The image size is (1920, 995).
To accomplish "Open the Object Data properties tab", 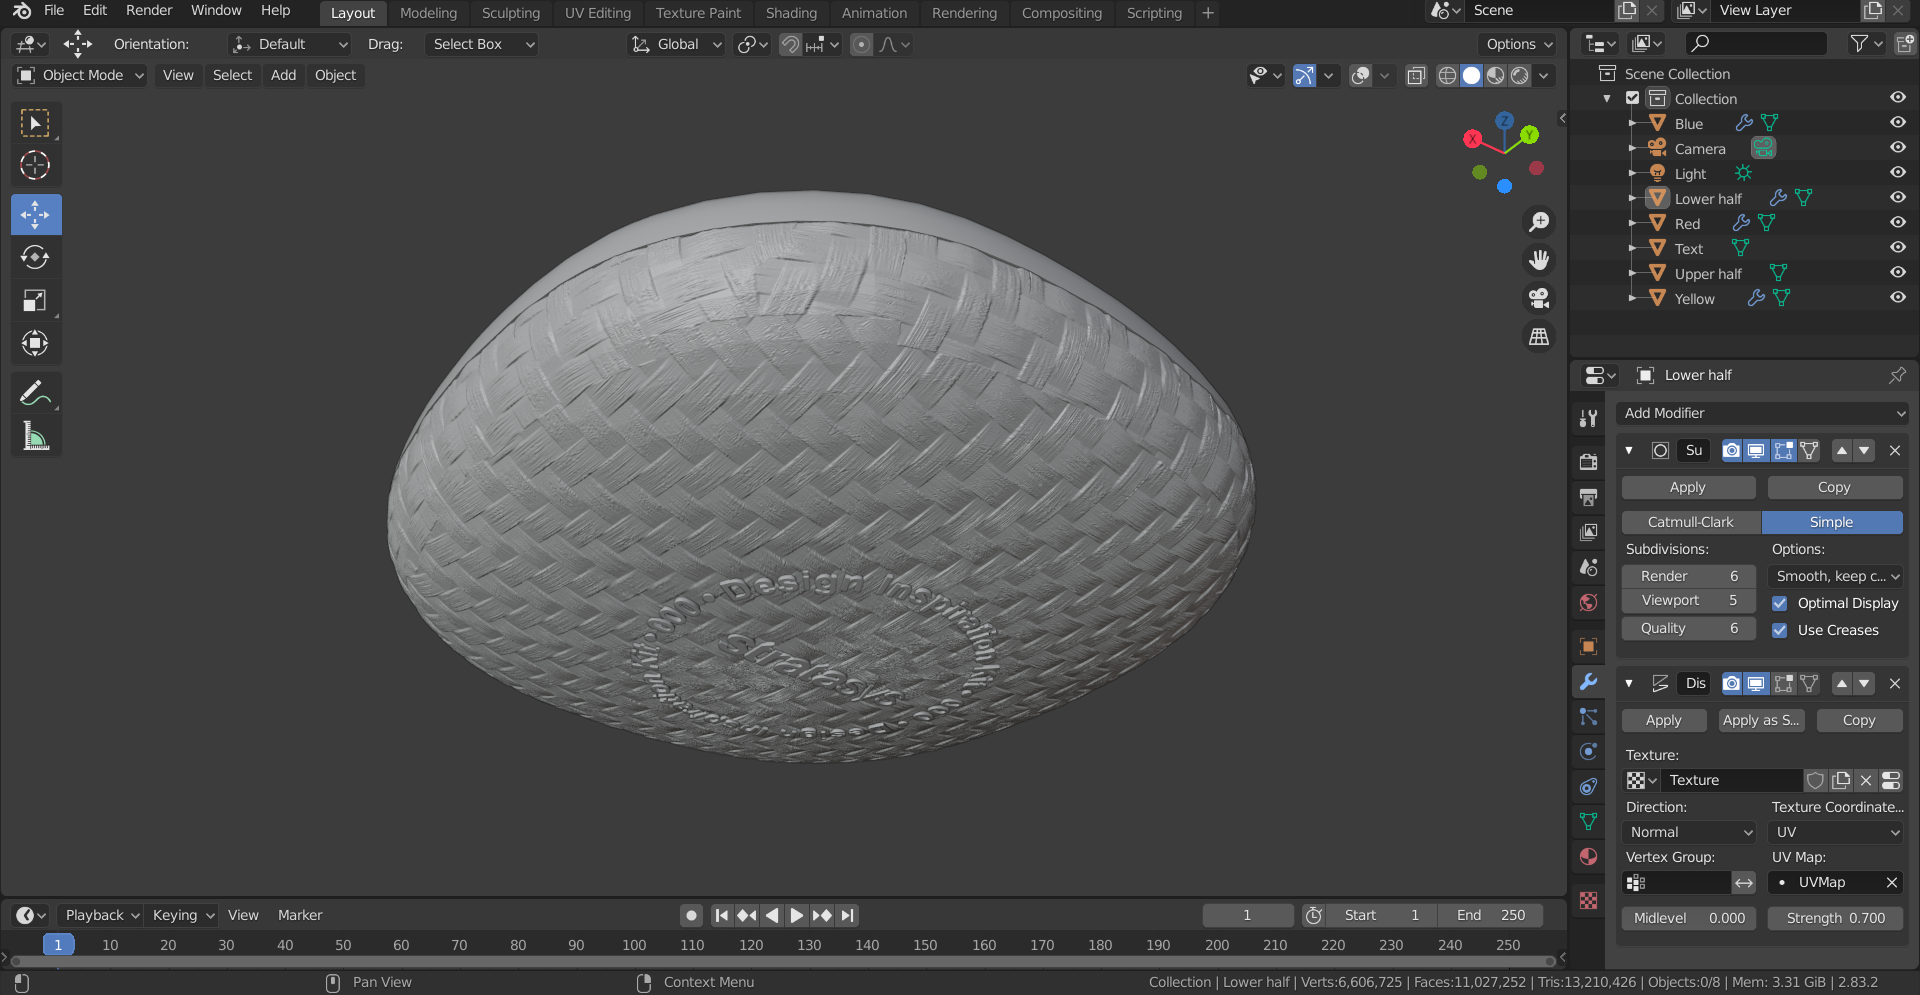I will click(x=1588, y=822).
